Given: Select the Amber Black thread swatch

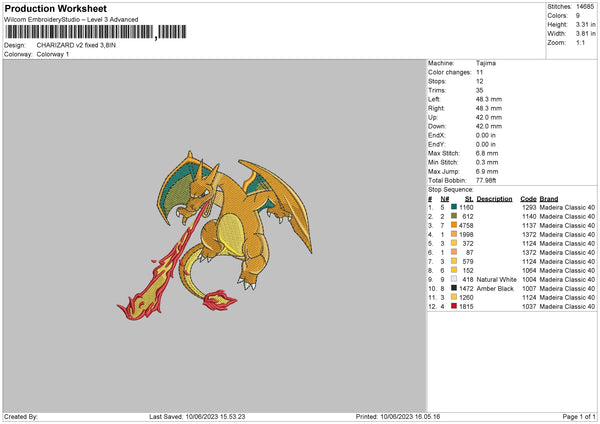Looking at the screenshot, I should (x=455, y=288).
